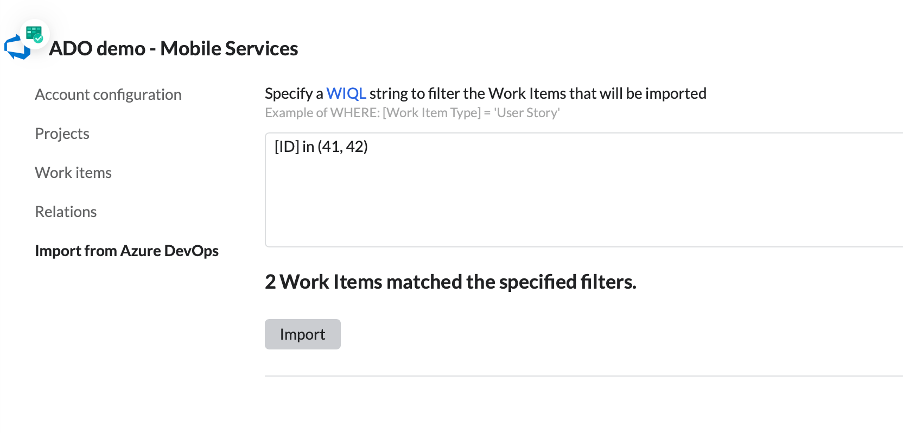Open the Relations settings page

pos(66,212)
